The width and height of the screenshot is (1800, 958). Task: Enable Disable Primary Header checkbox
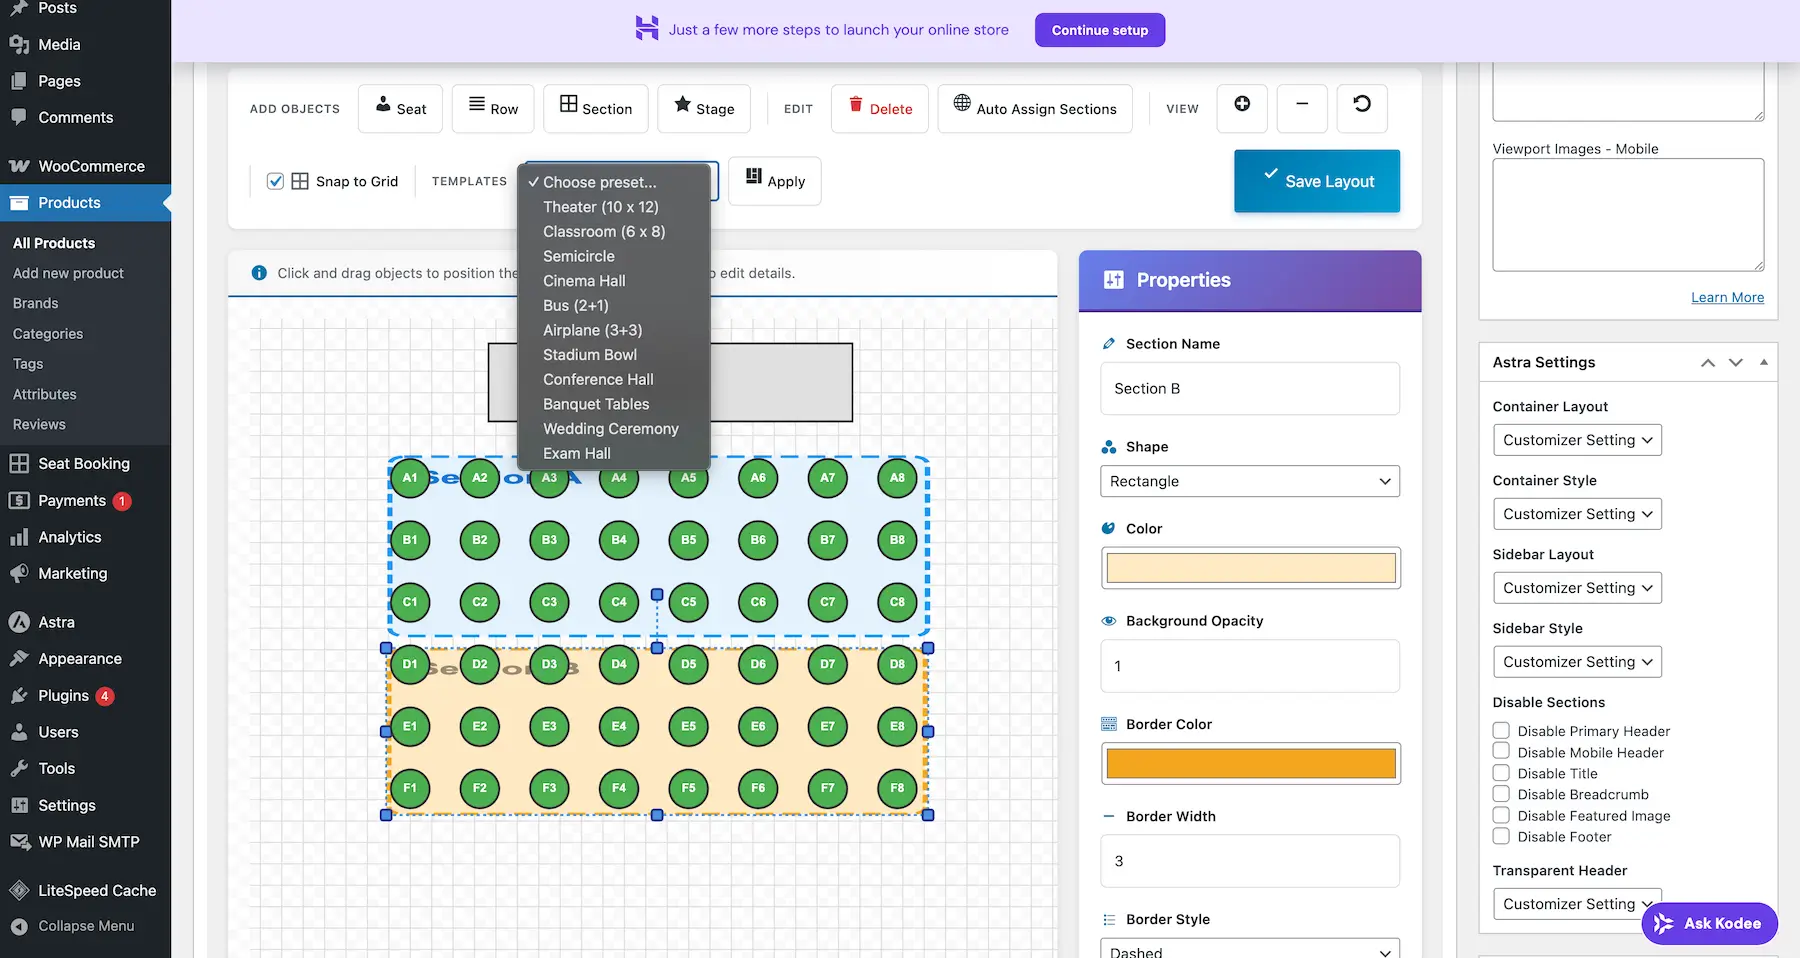click(x=1501, y=730)
